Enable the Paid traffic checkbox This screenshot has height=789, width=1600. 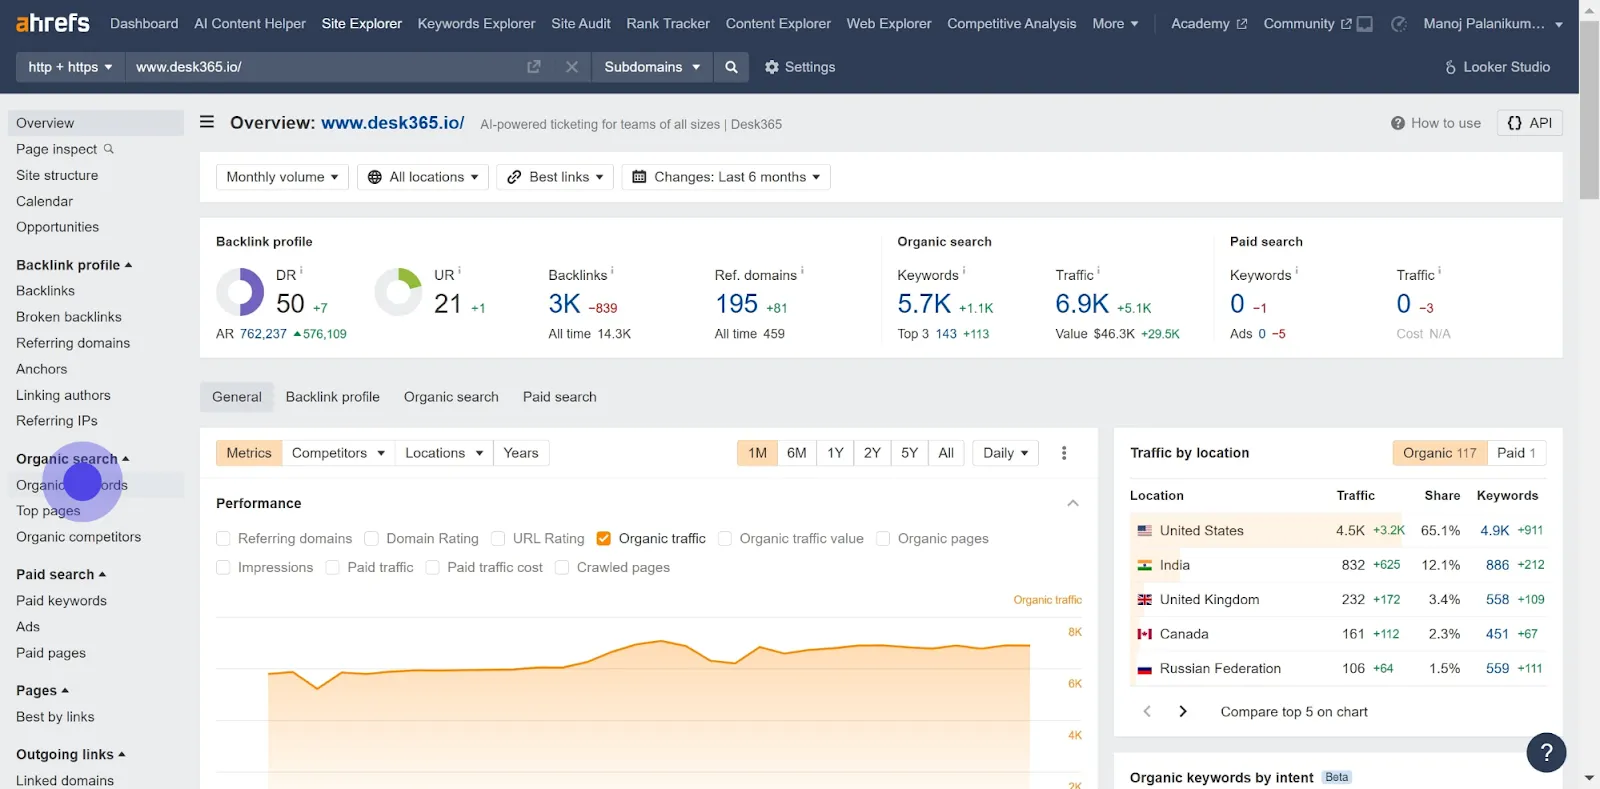[332, 567]
